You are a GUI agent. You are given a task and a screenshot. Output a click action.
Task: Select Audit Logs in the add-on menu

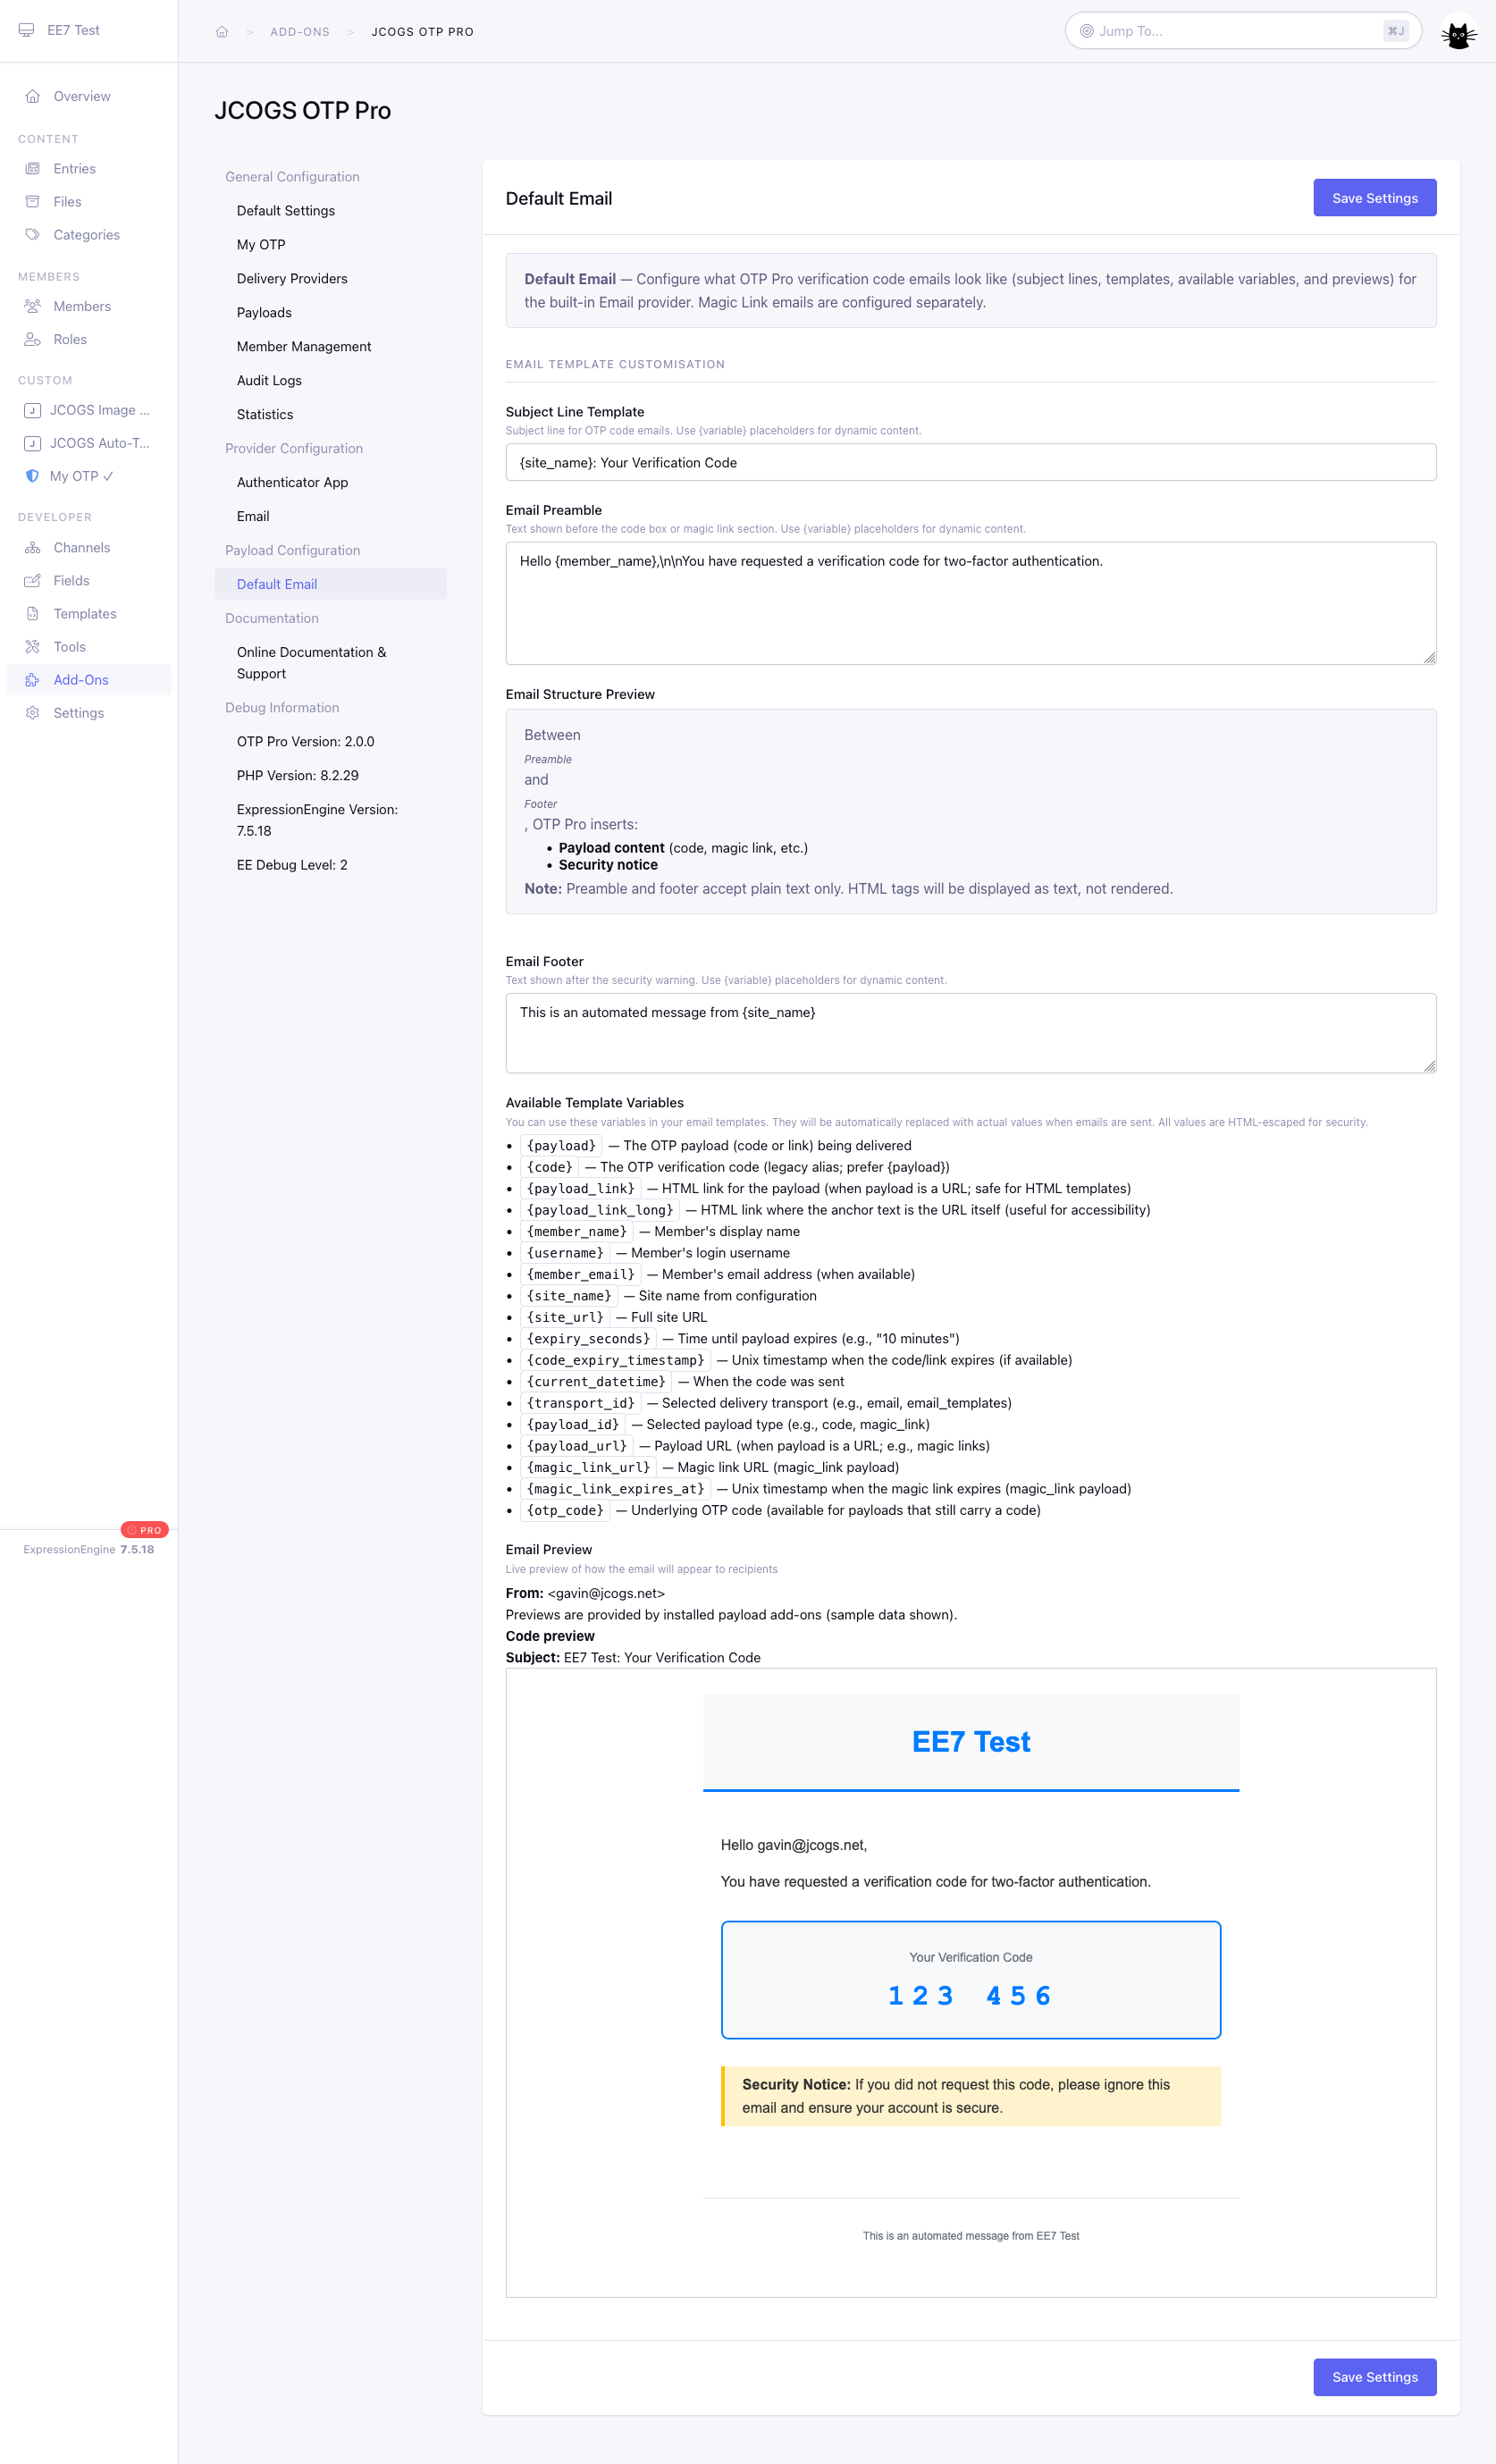click(x=269, y=381)
